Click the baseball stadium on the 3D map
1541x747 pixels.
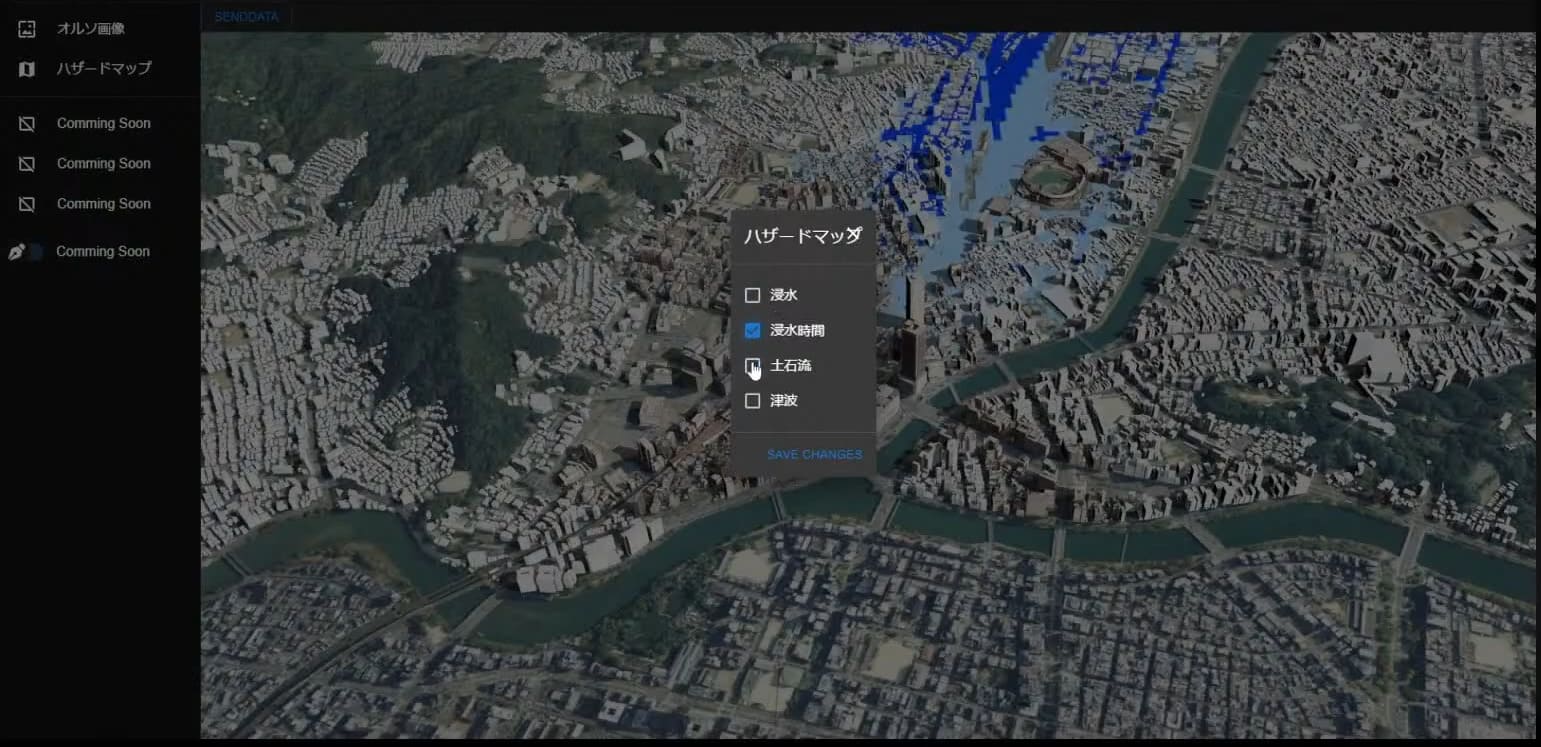pyautogui.click(x=1055, y=175)
